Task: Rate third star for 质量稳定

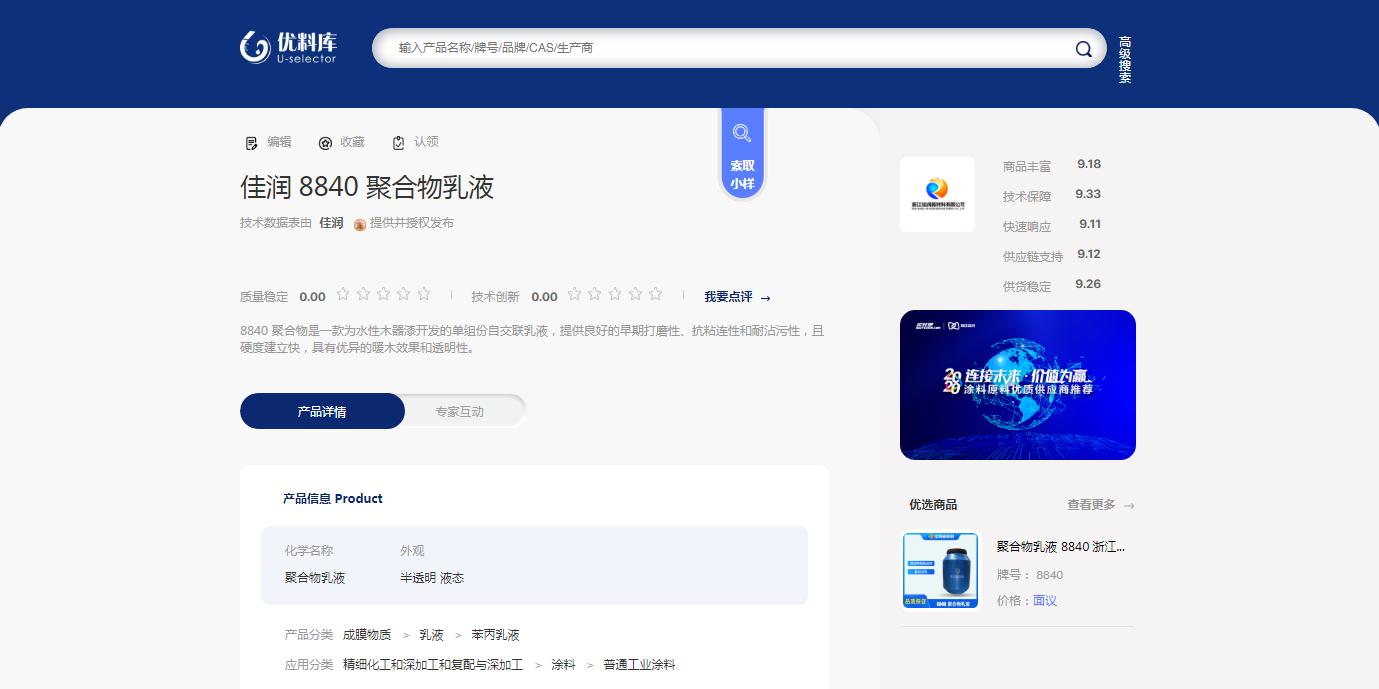Action: (x=383, y=294)
